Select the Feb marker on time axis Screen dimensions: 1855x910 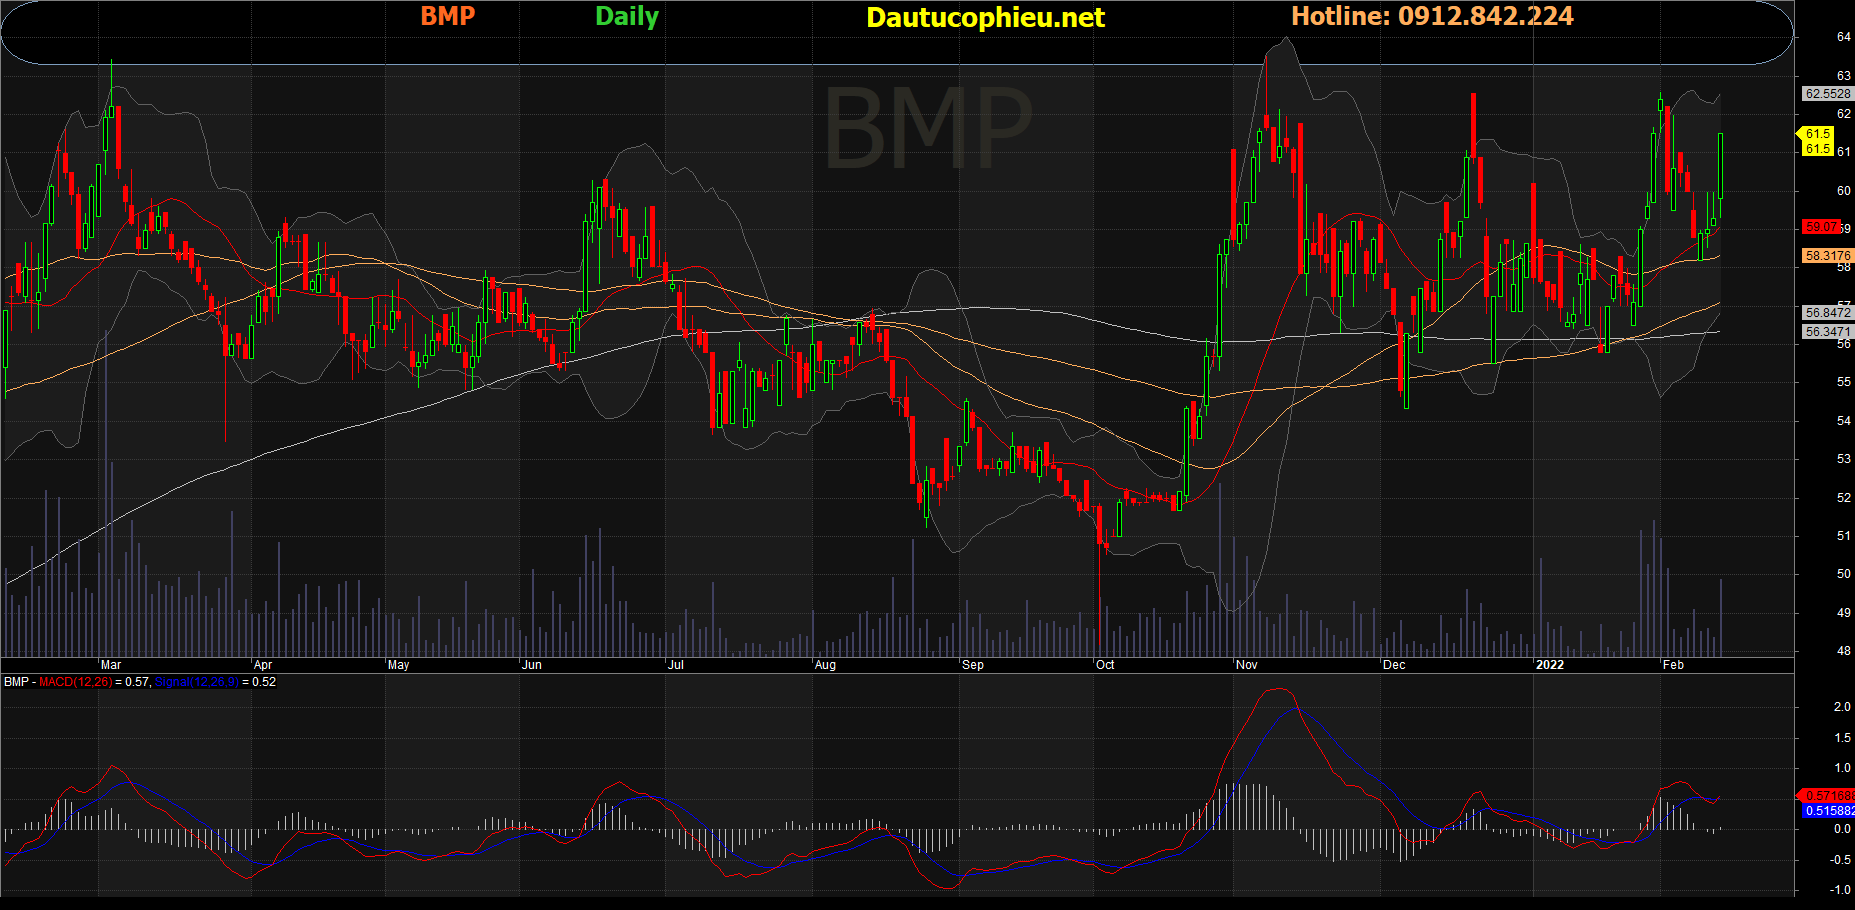click(1673, 665)
